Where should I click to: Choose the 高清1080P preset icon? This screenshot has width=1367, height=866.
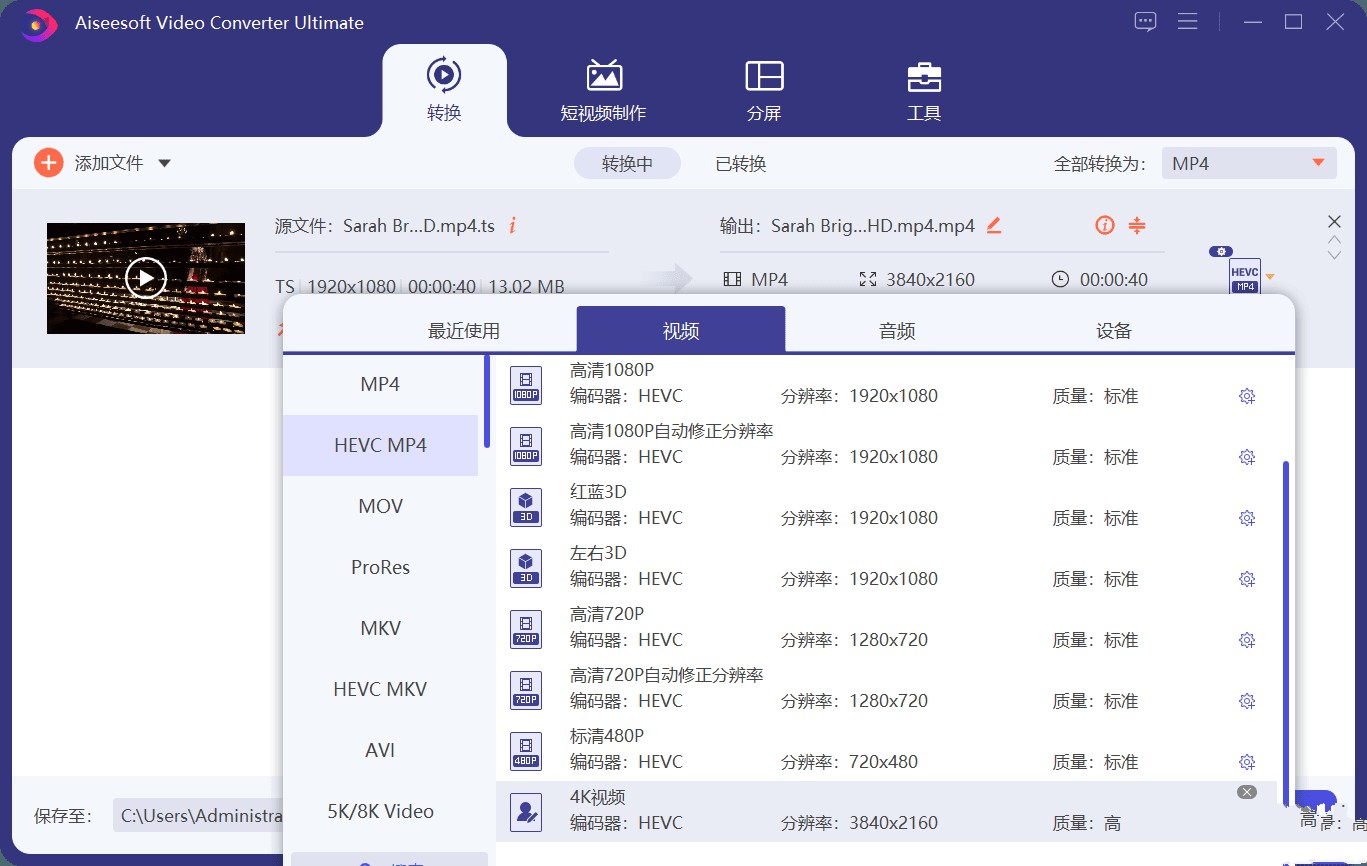click(x=526, y=385)
